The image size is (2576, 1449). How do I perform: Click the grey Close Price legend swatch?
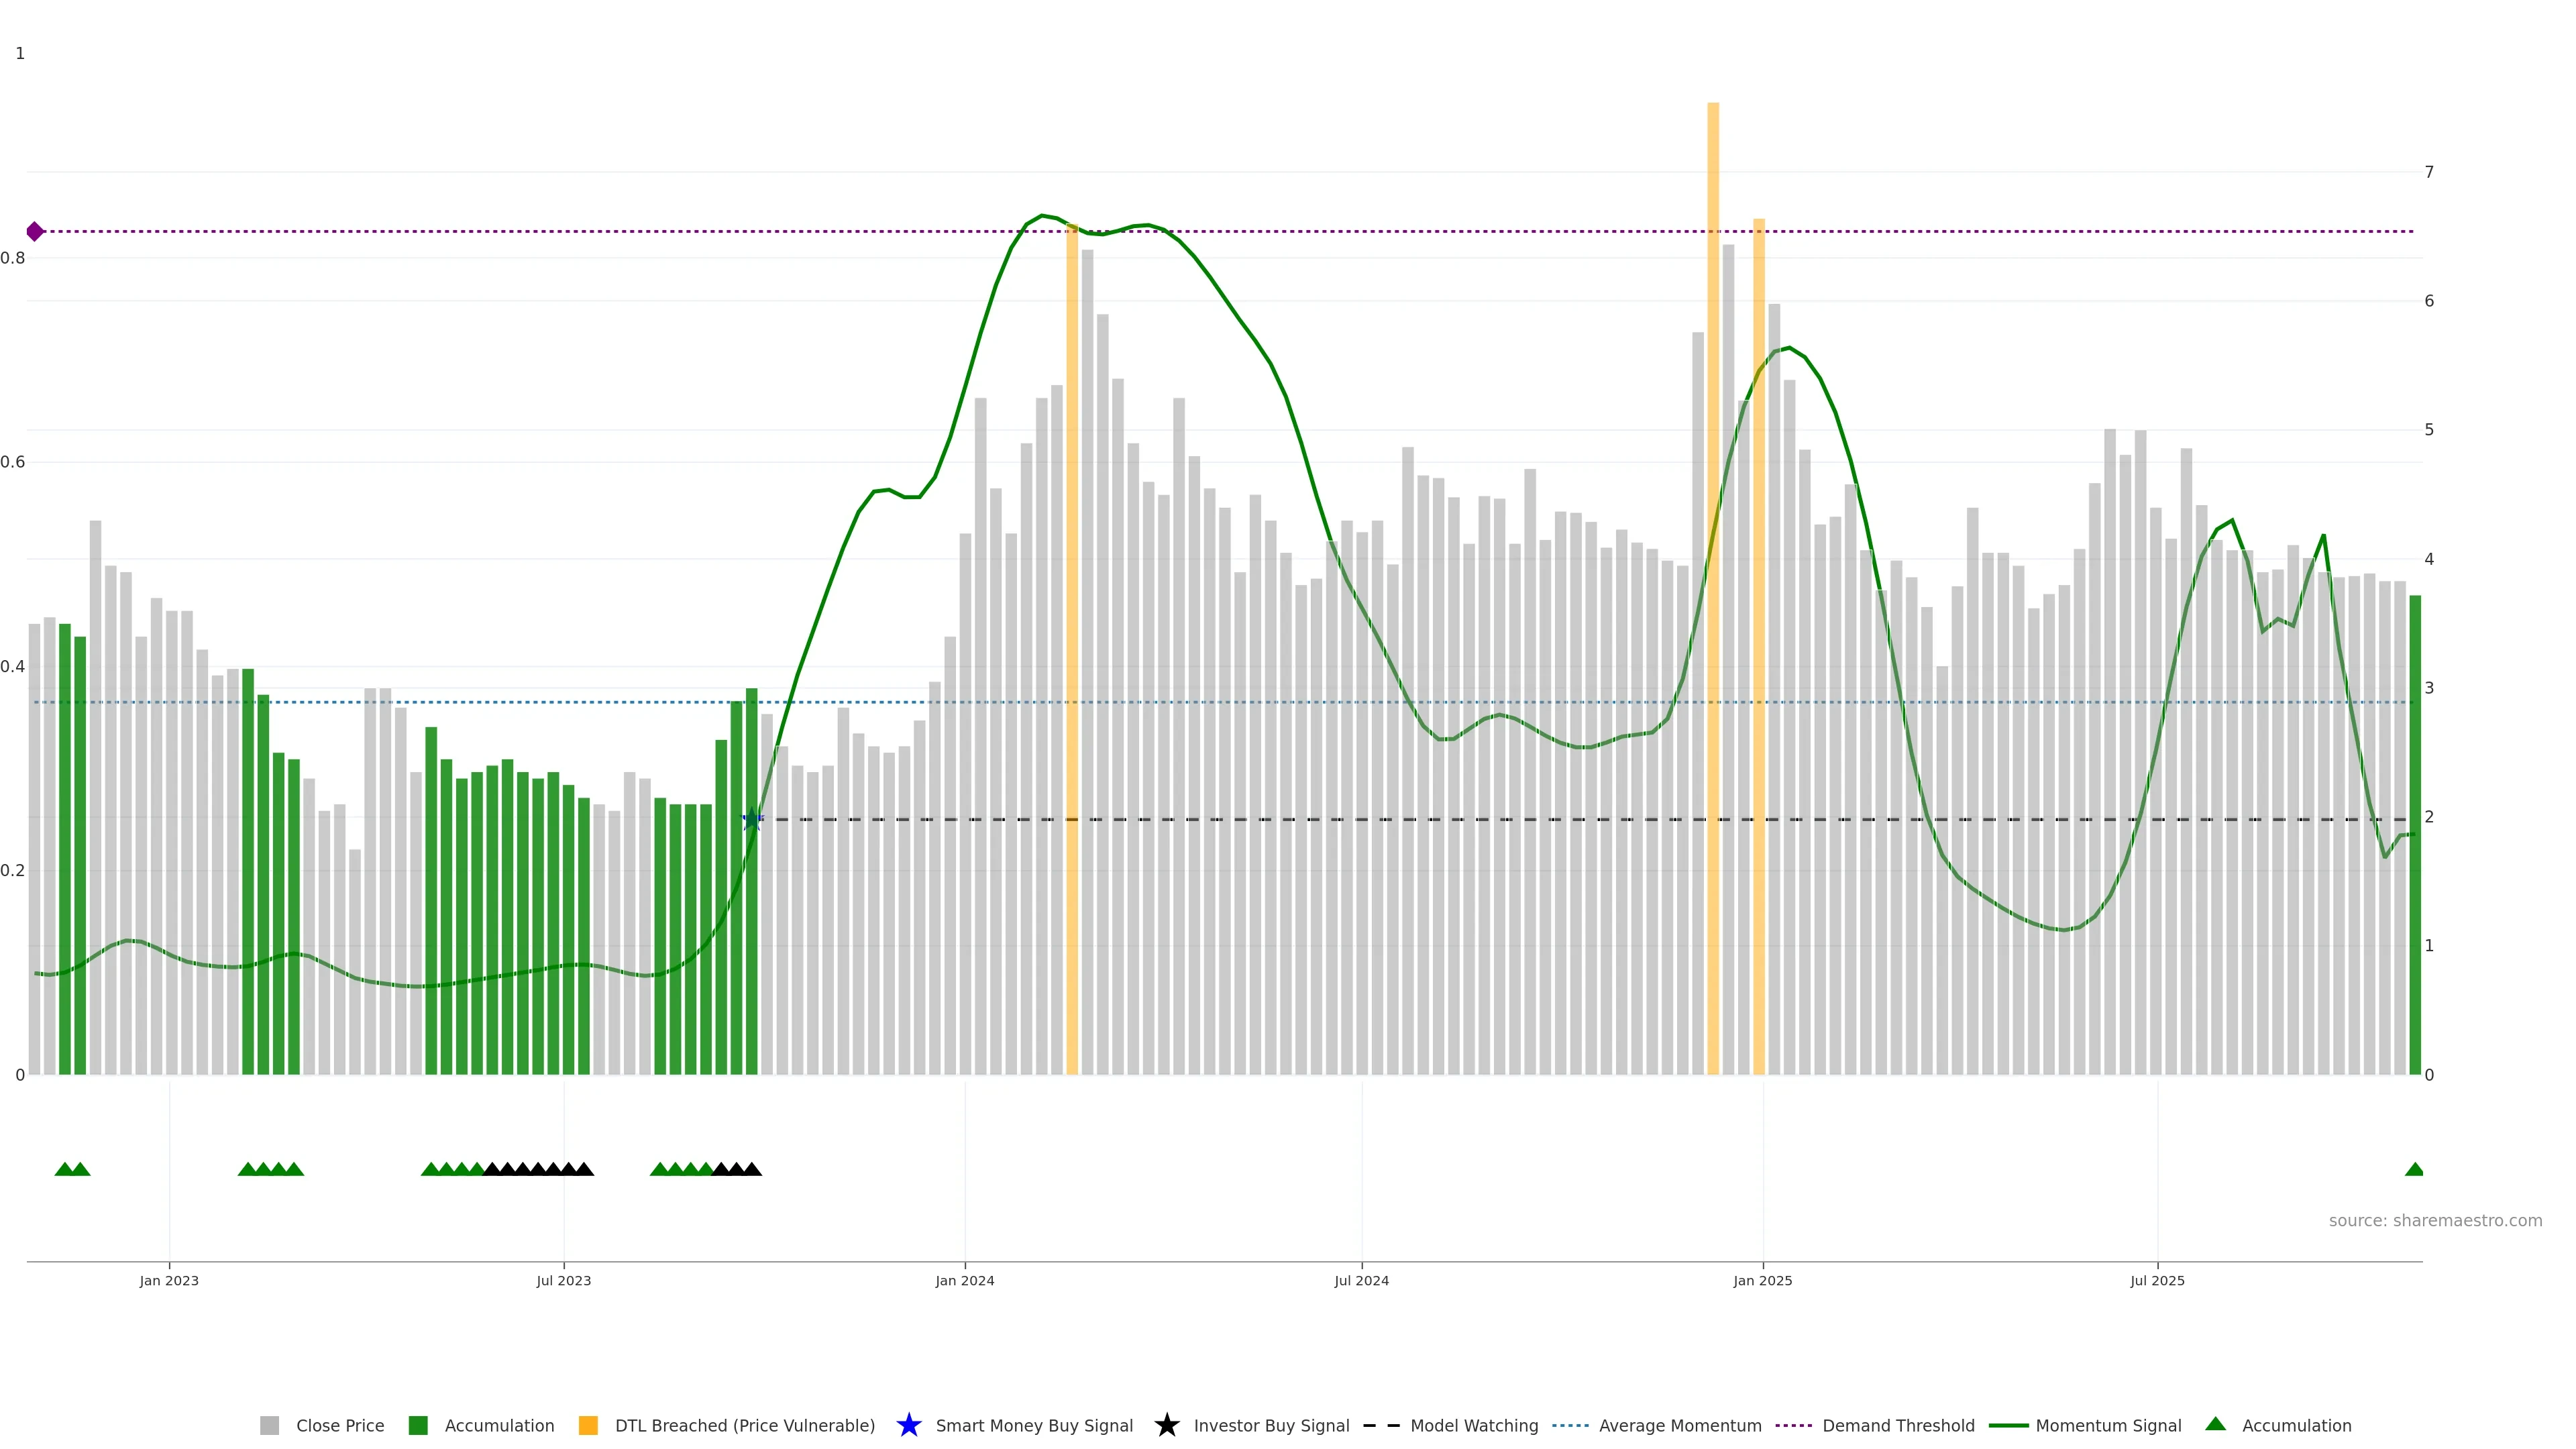269,1425
